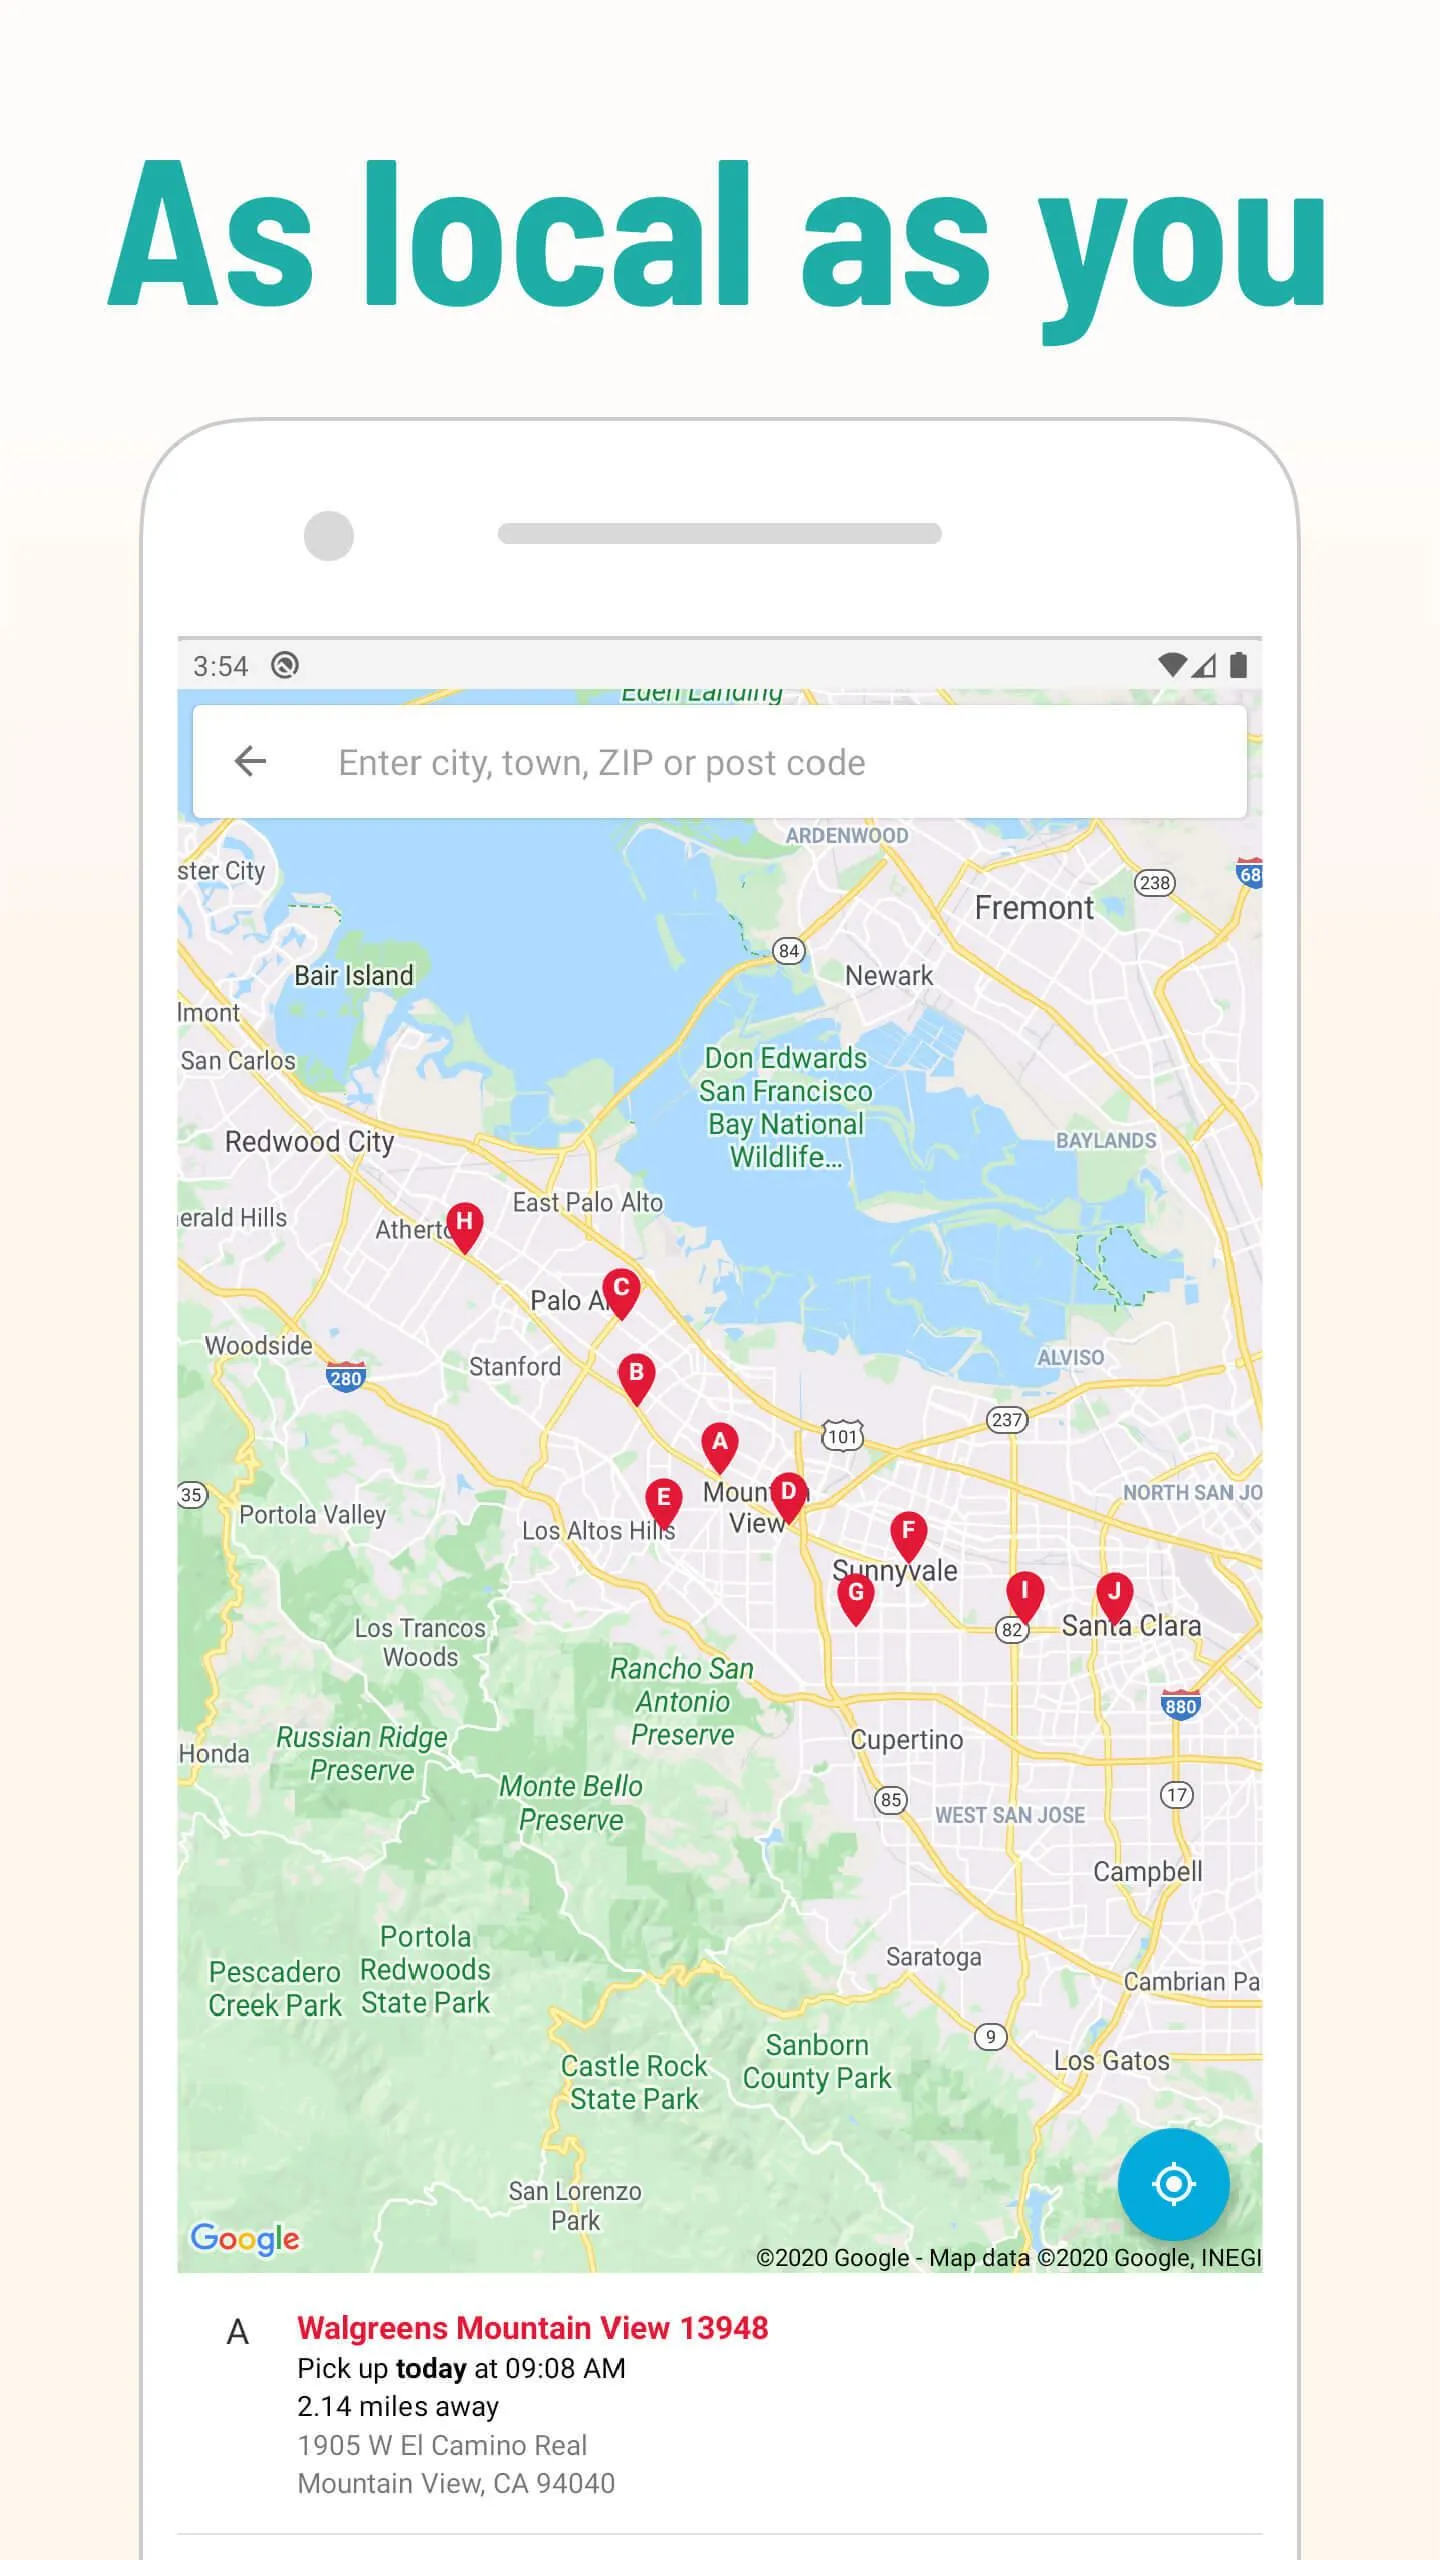The width and height of the screenshot is (1440, 2560).
Task: Tap Interstate 280 shield on map
Action: pos(345,1377)
